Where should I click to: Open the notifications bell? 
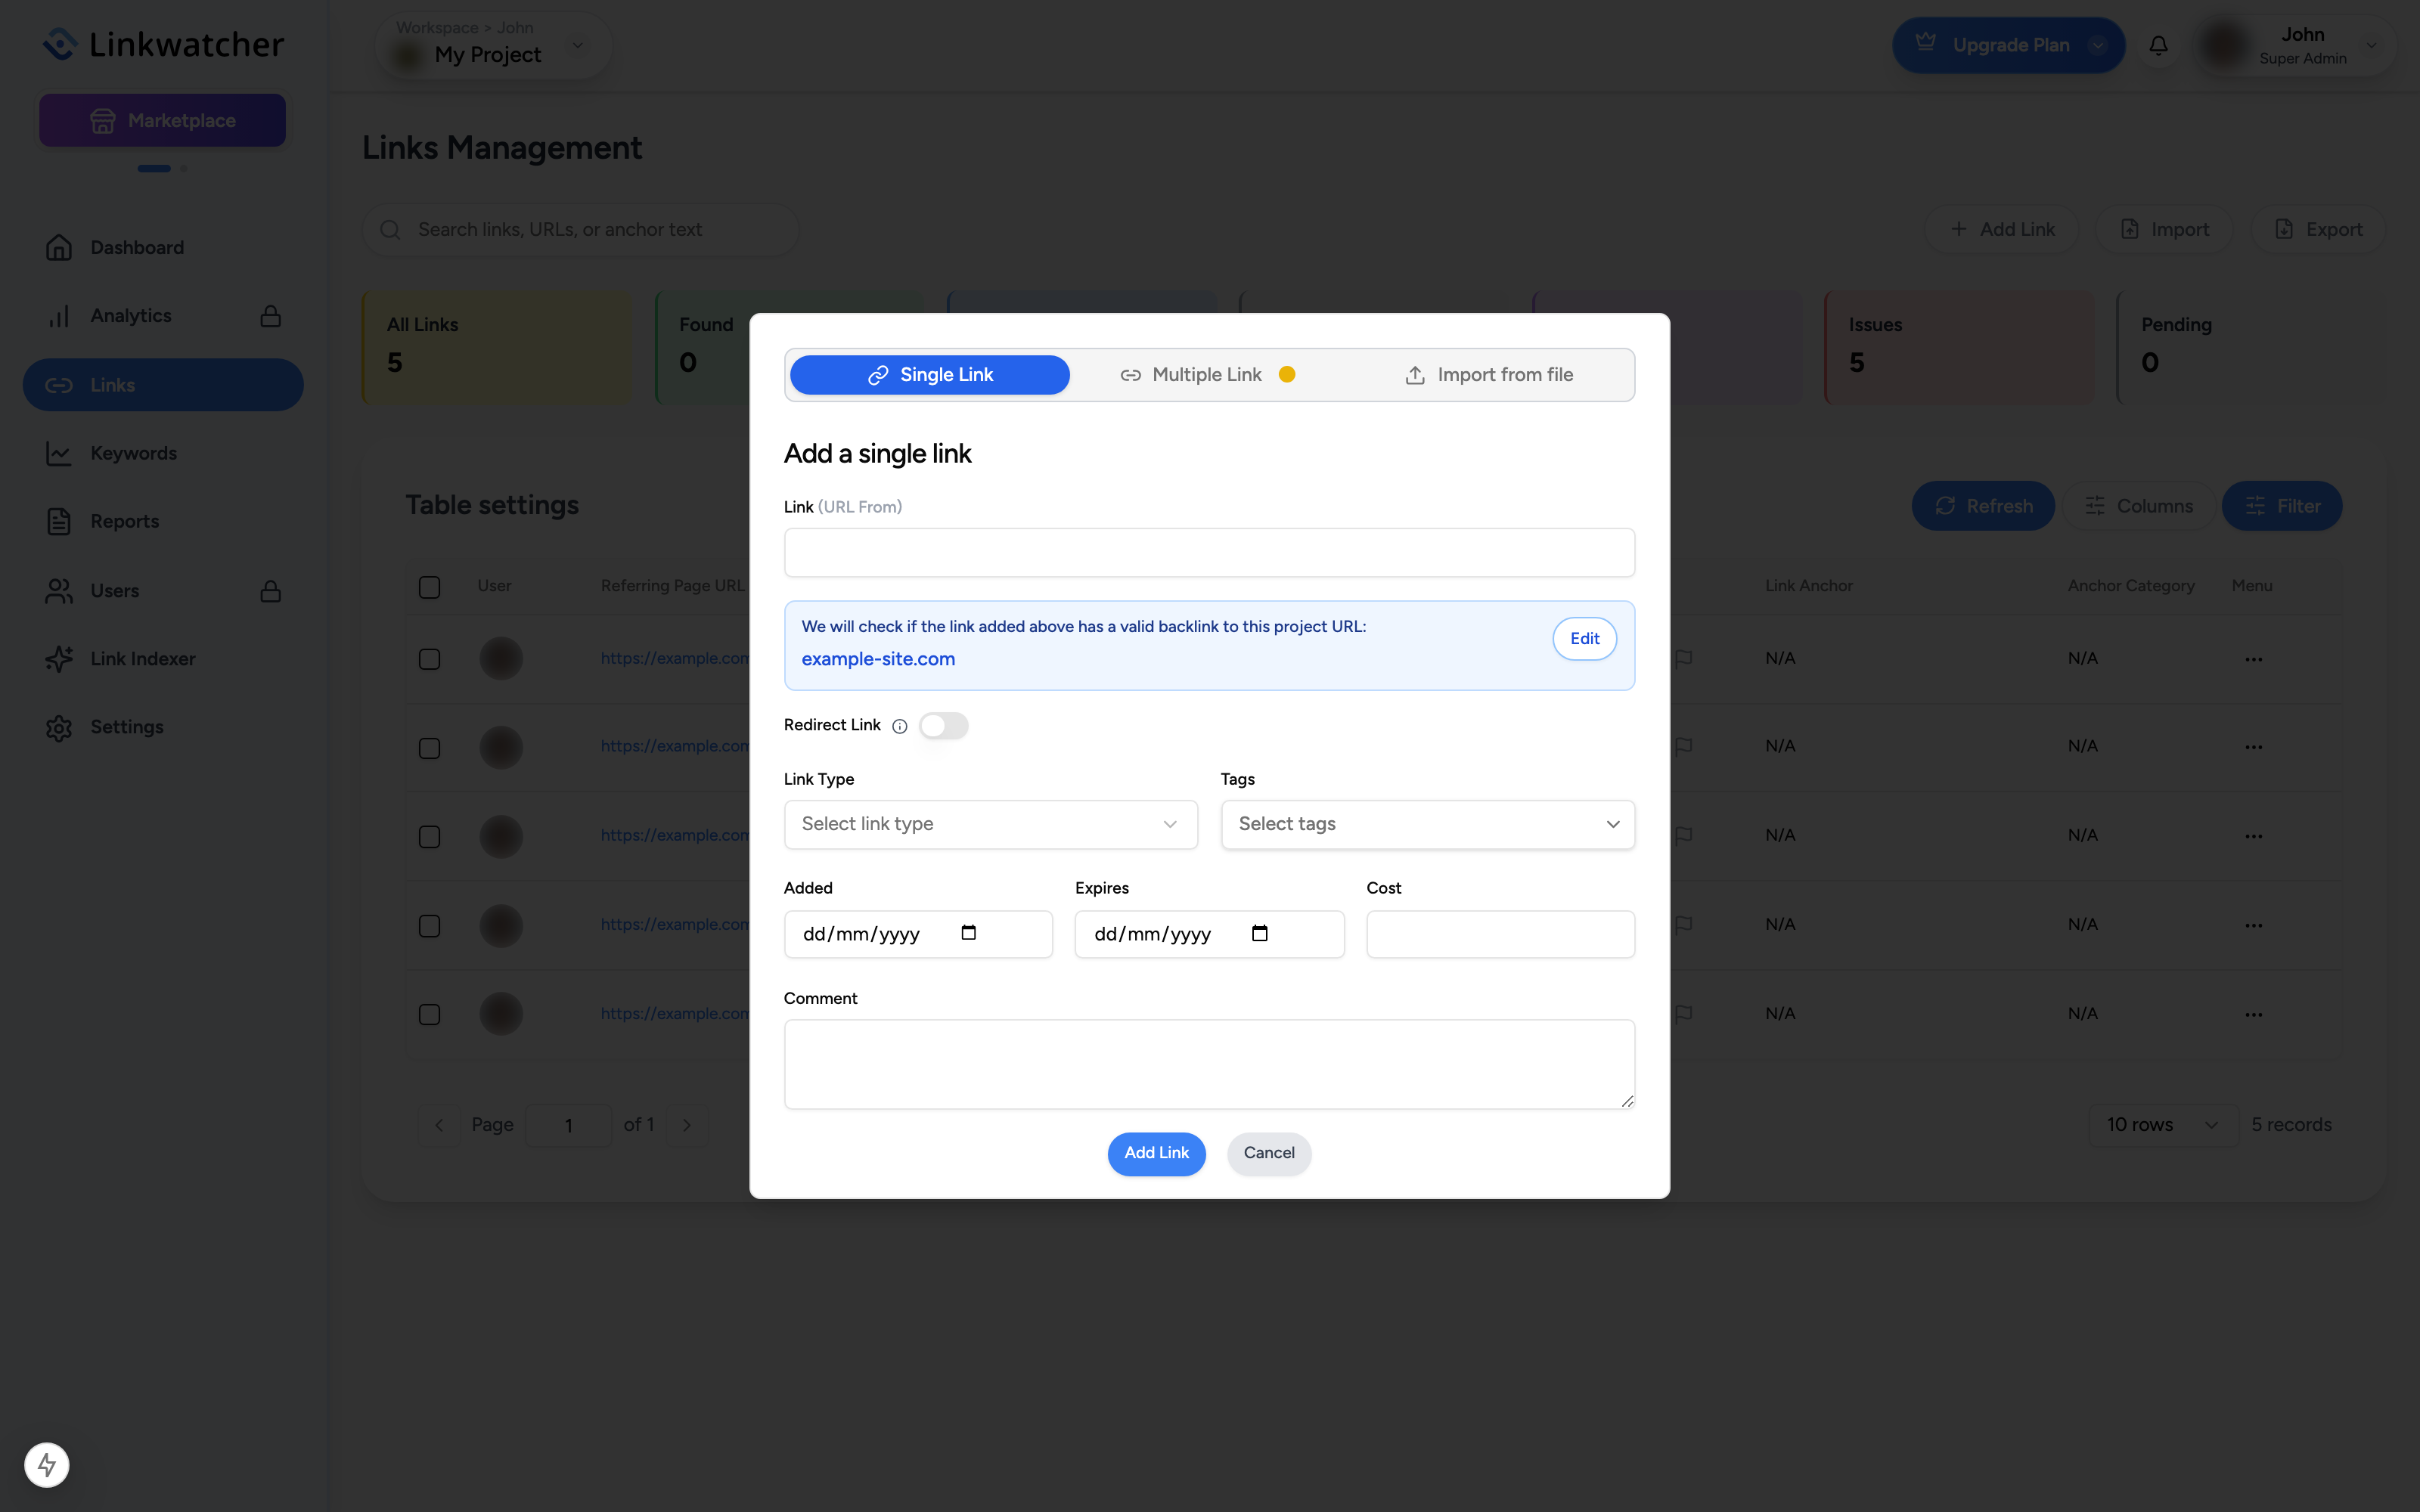[2159, 45]
